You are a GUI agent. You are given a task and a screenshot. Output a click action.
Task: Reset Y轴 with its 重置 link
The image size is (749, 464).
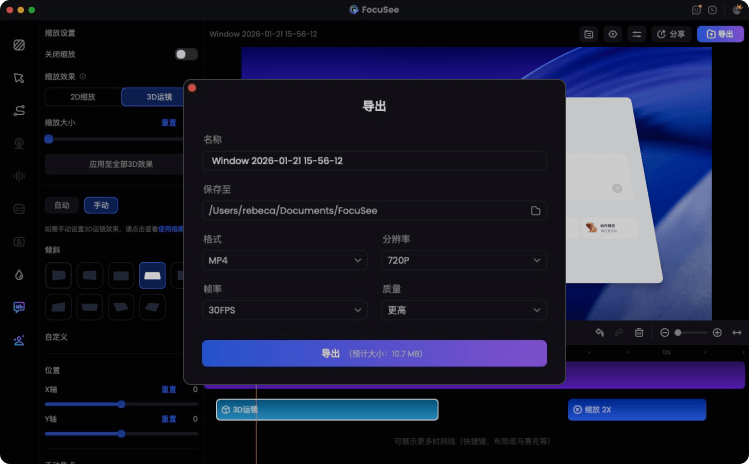(x=169, y=419)
